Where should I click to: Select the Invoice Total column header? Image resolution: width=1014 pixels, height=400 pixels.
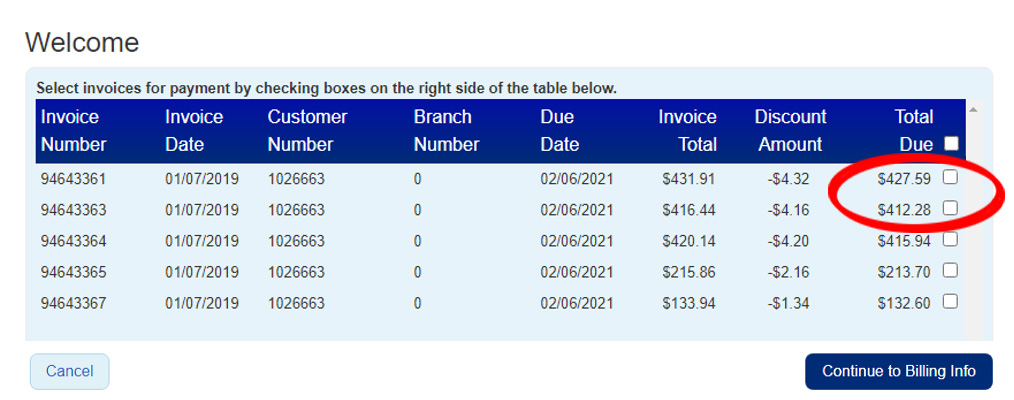[x=687, y=131]
